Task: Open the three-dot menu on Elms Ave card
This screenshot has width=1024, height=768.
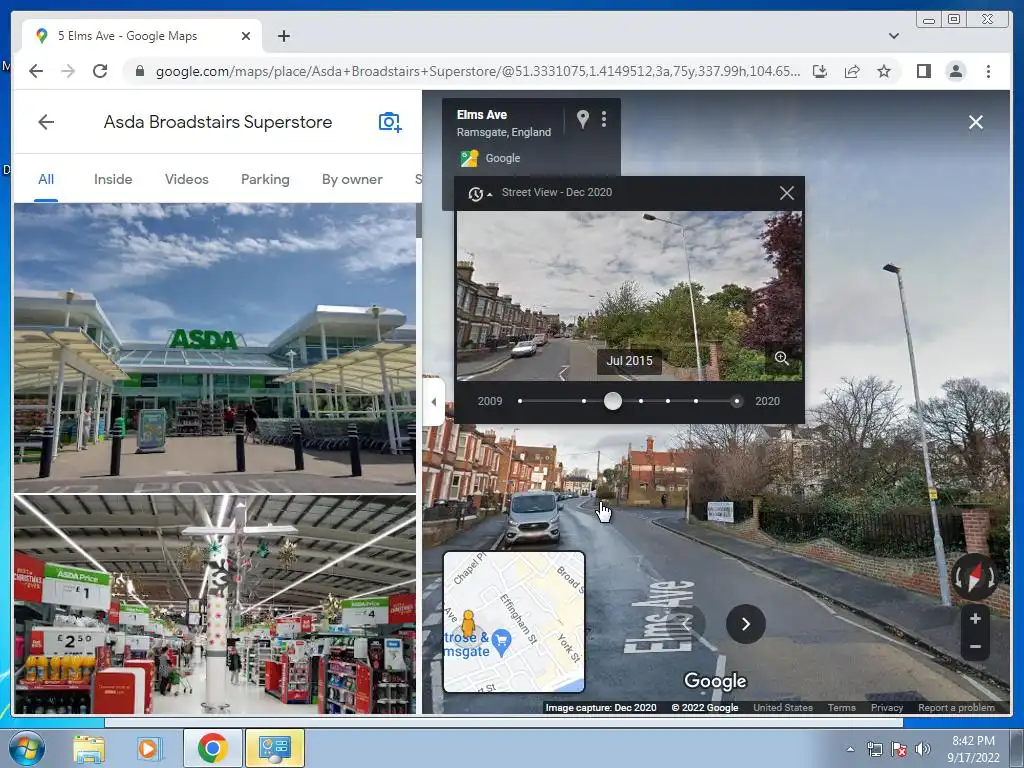Action: 604,119
